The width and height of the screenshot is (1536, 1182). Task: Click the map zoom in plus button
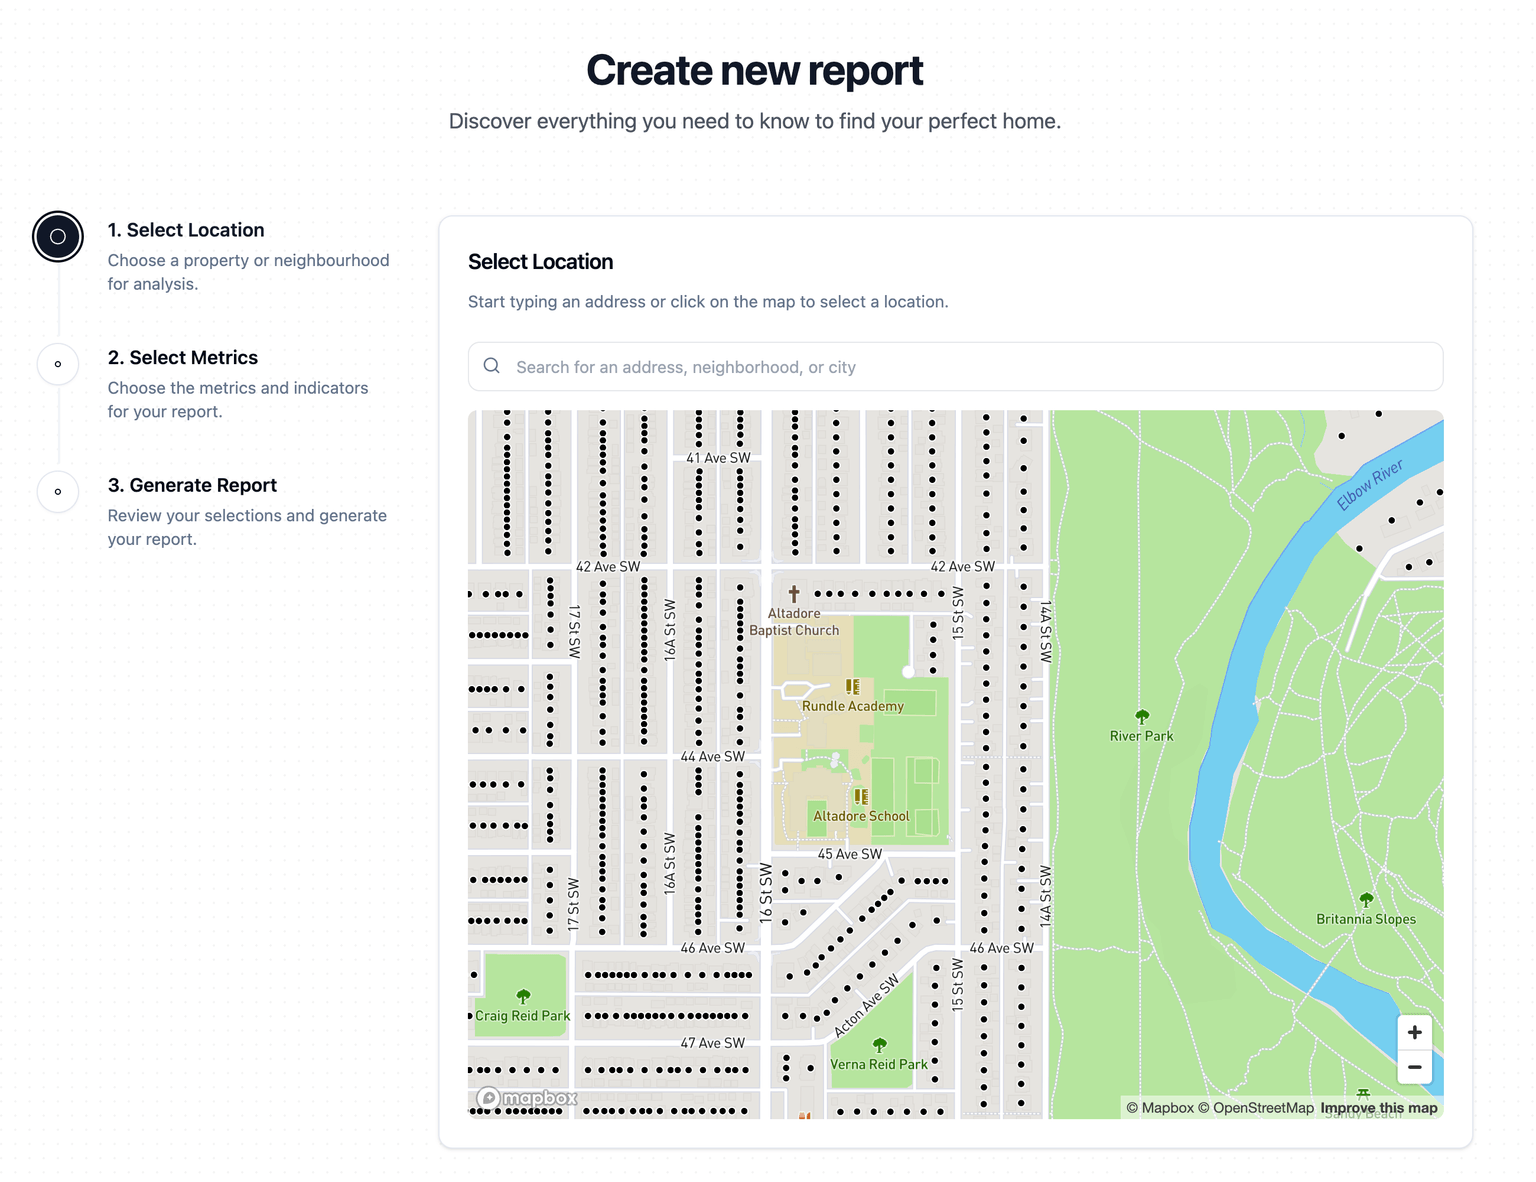[x=1414, y=1032]
